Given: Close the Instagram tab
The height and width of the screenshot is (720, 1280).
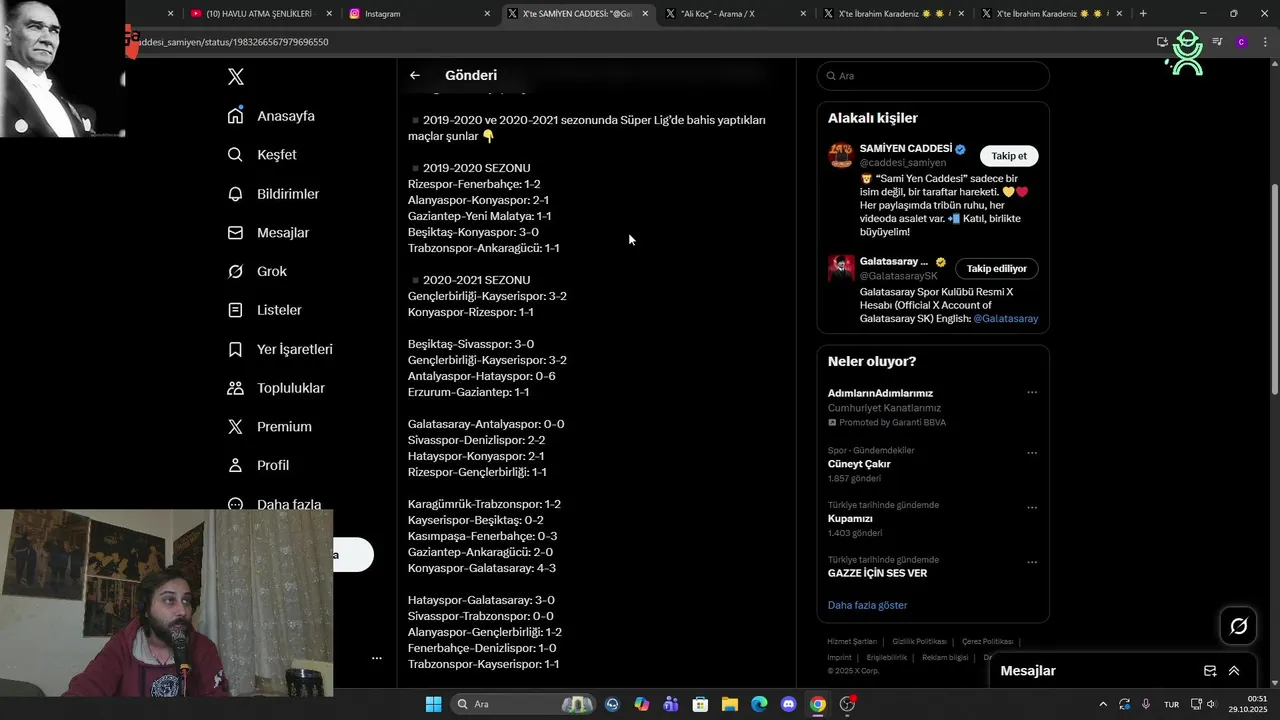Looking at the screenshot, I should click(487, 14).
